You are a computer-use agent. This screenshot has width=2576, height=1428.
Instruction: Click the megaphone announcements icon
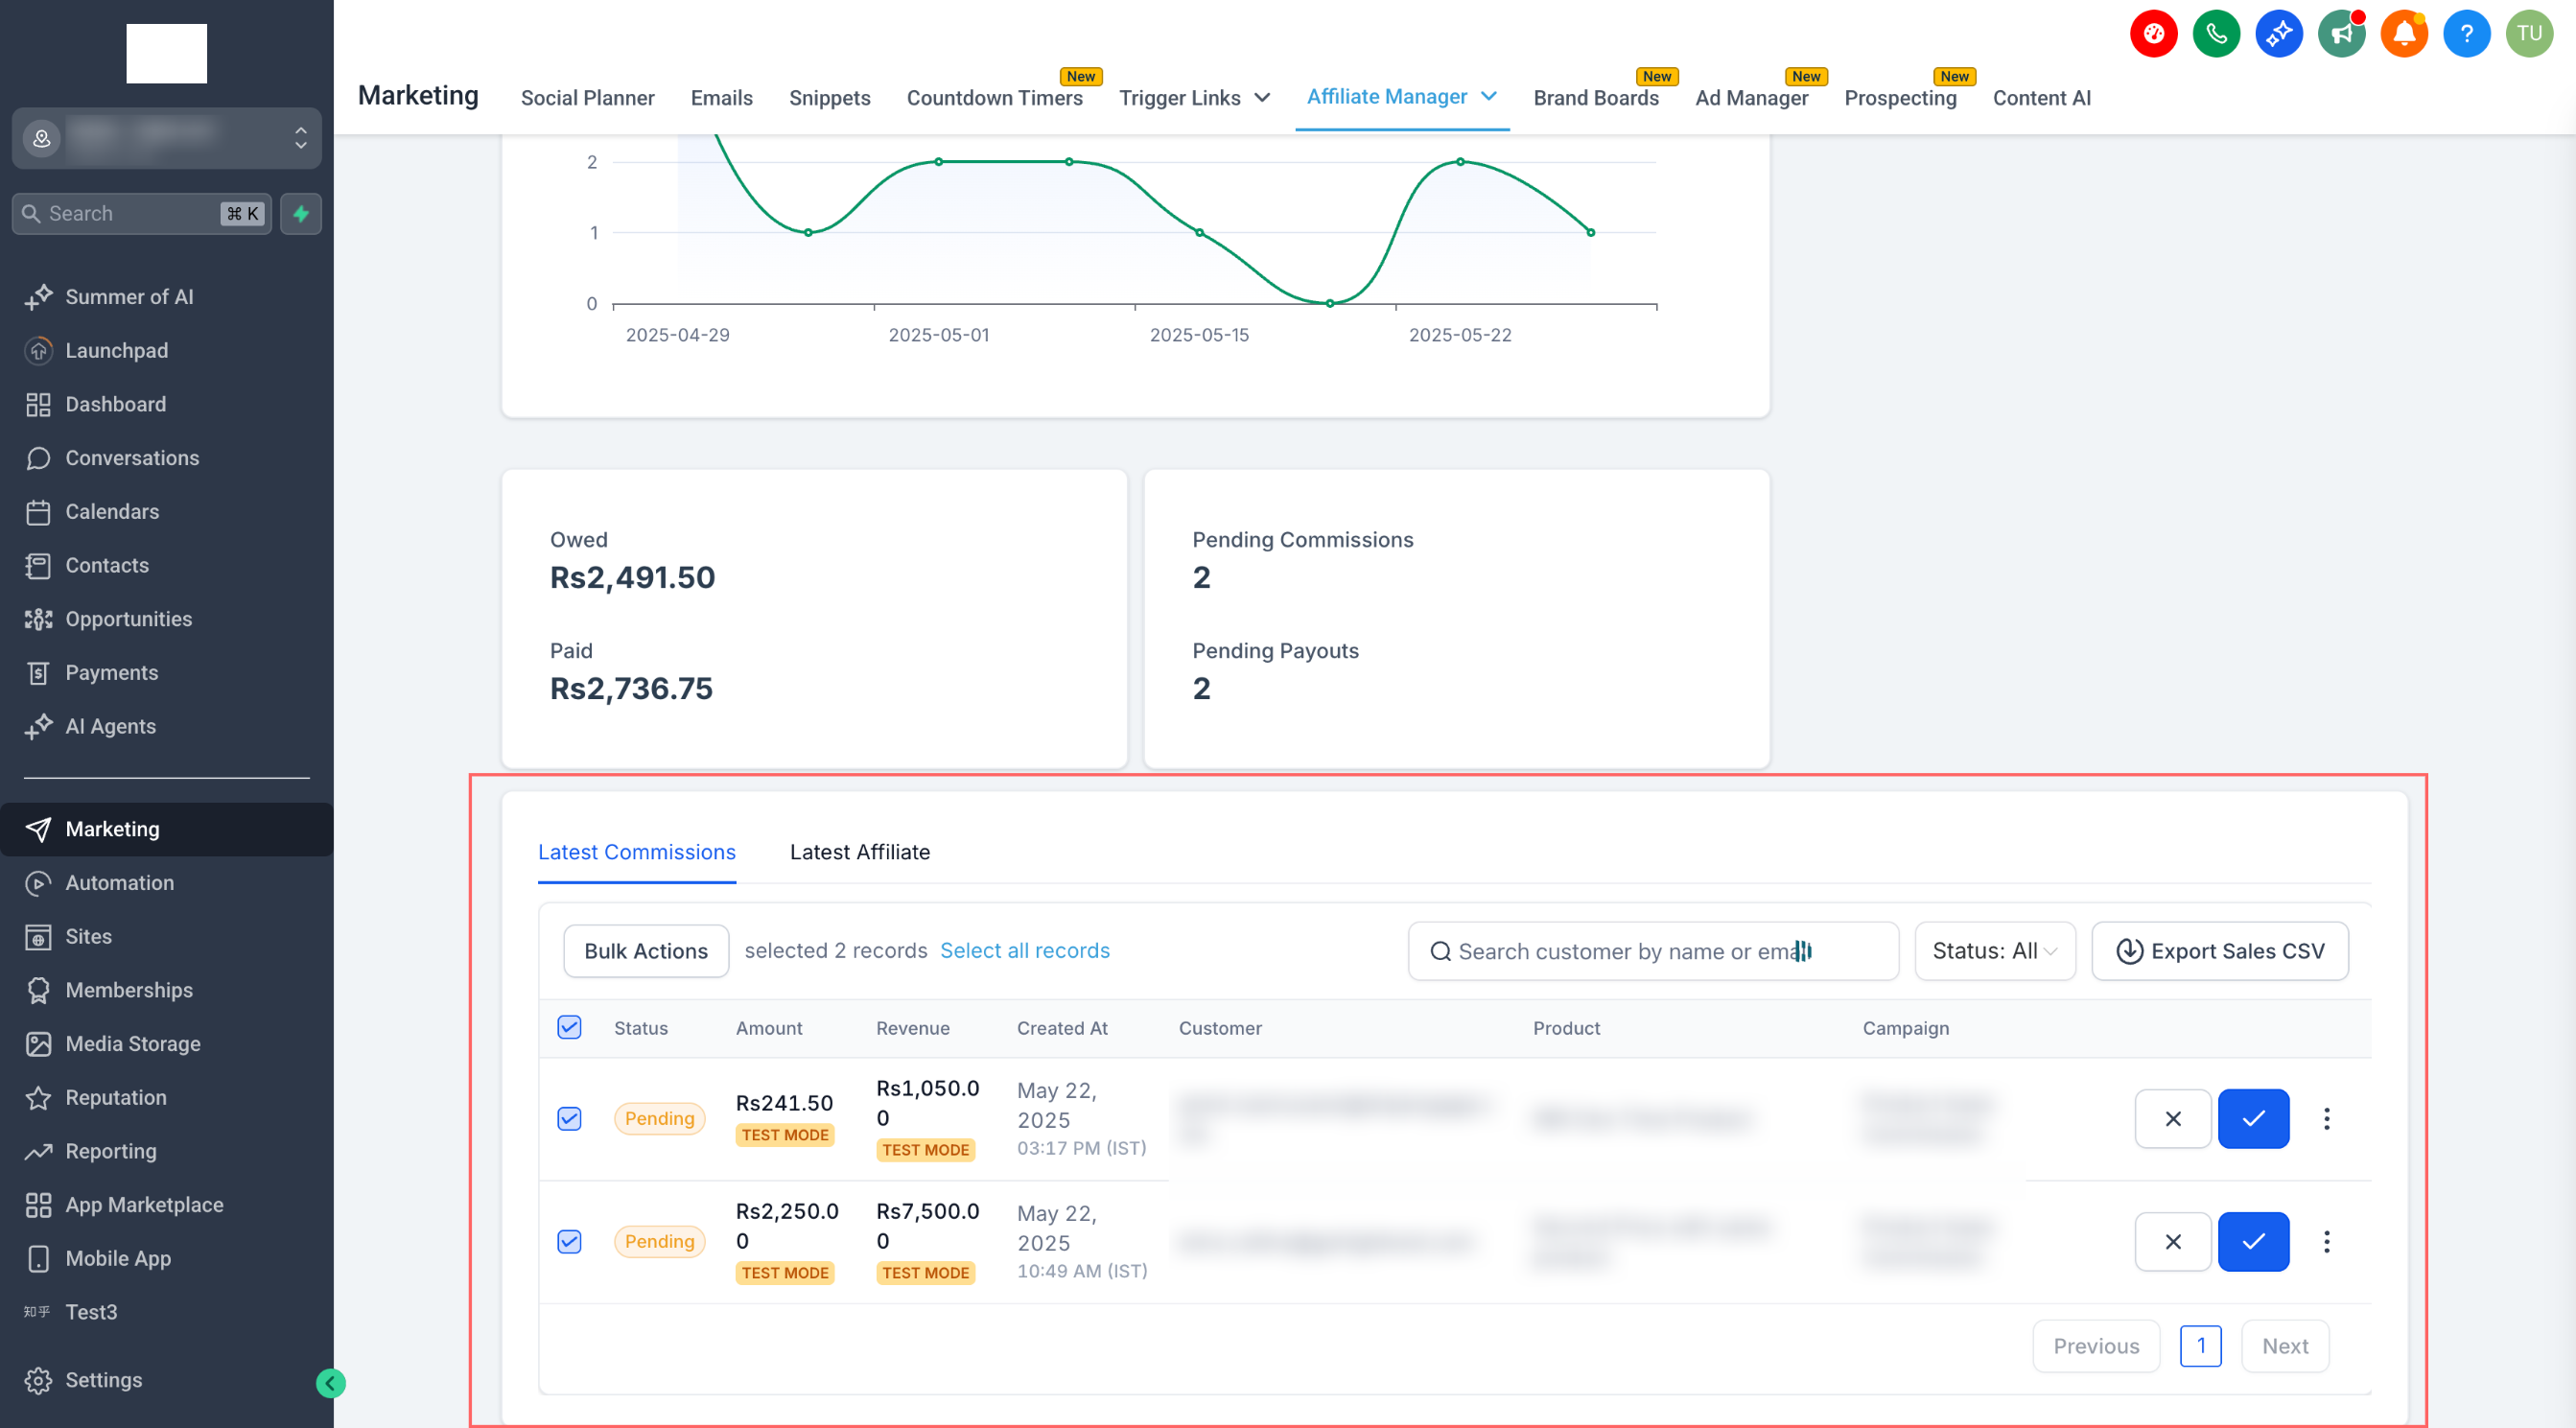click(2341, 34)
